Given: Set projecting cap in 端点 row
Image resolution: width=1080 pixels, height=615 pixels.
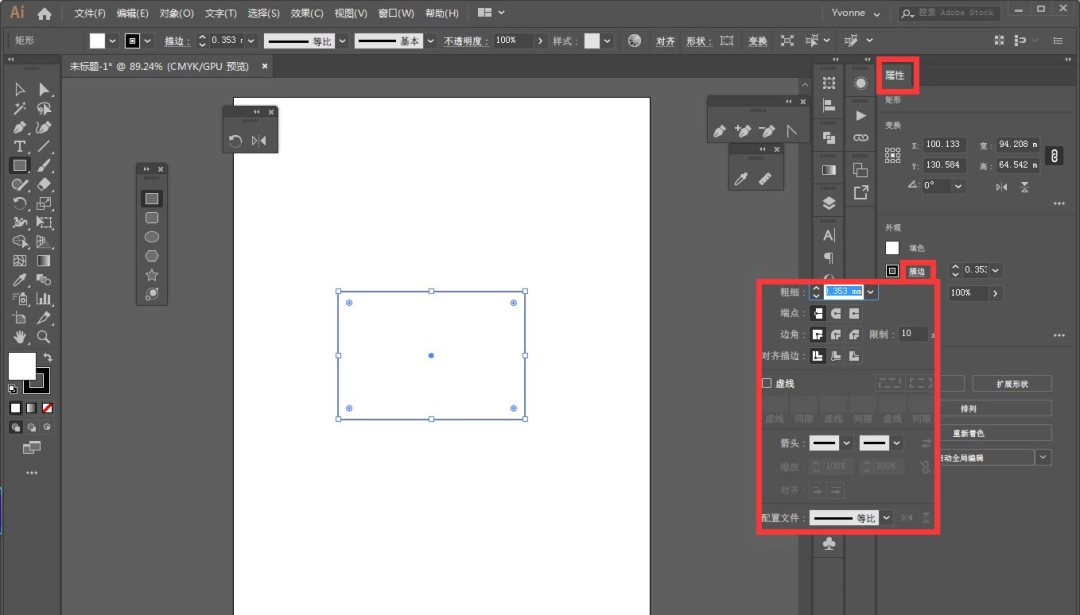Looking at the screenshot, I should coord(854,313).
